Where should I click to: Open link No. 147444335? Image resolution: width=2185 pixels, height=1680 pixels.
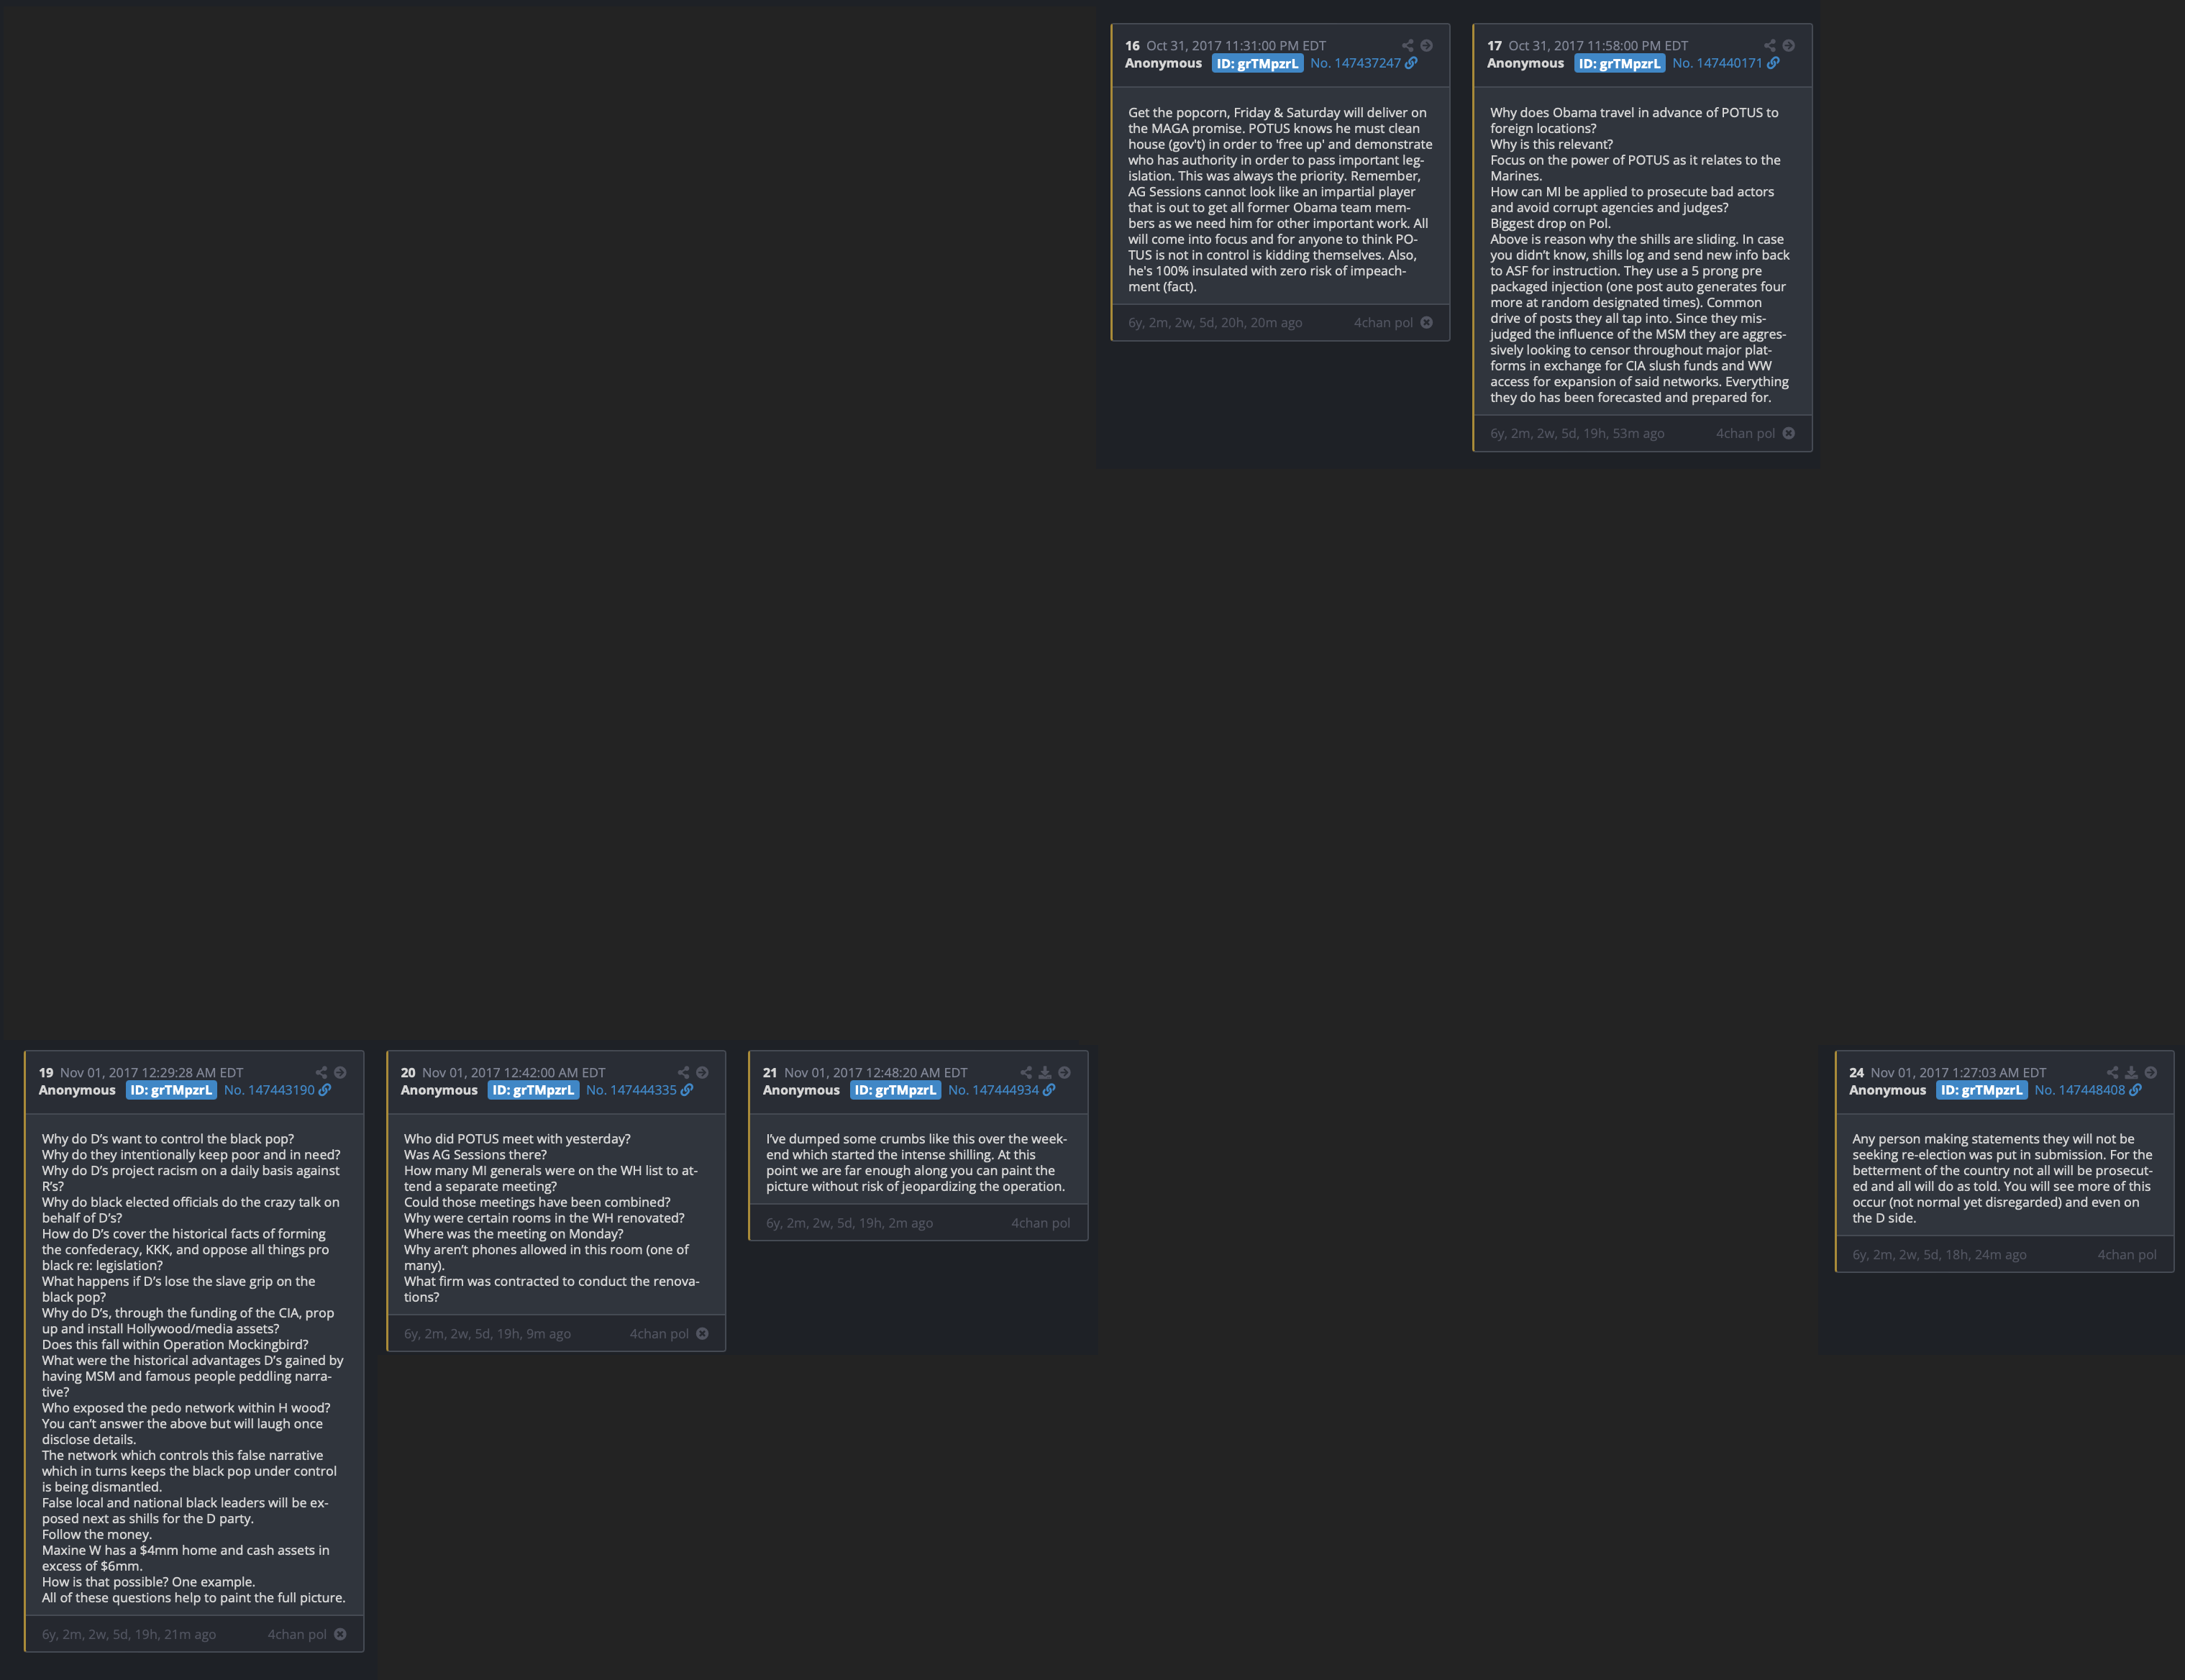639,1090
